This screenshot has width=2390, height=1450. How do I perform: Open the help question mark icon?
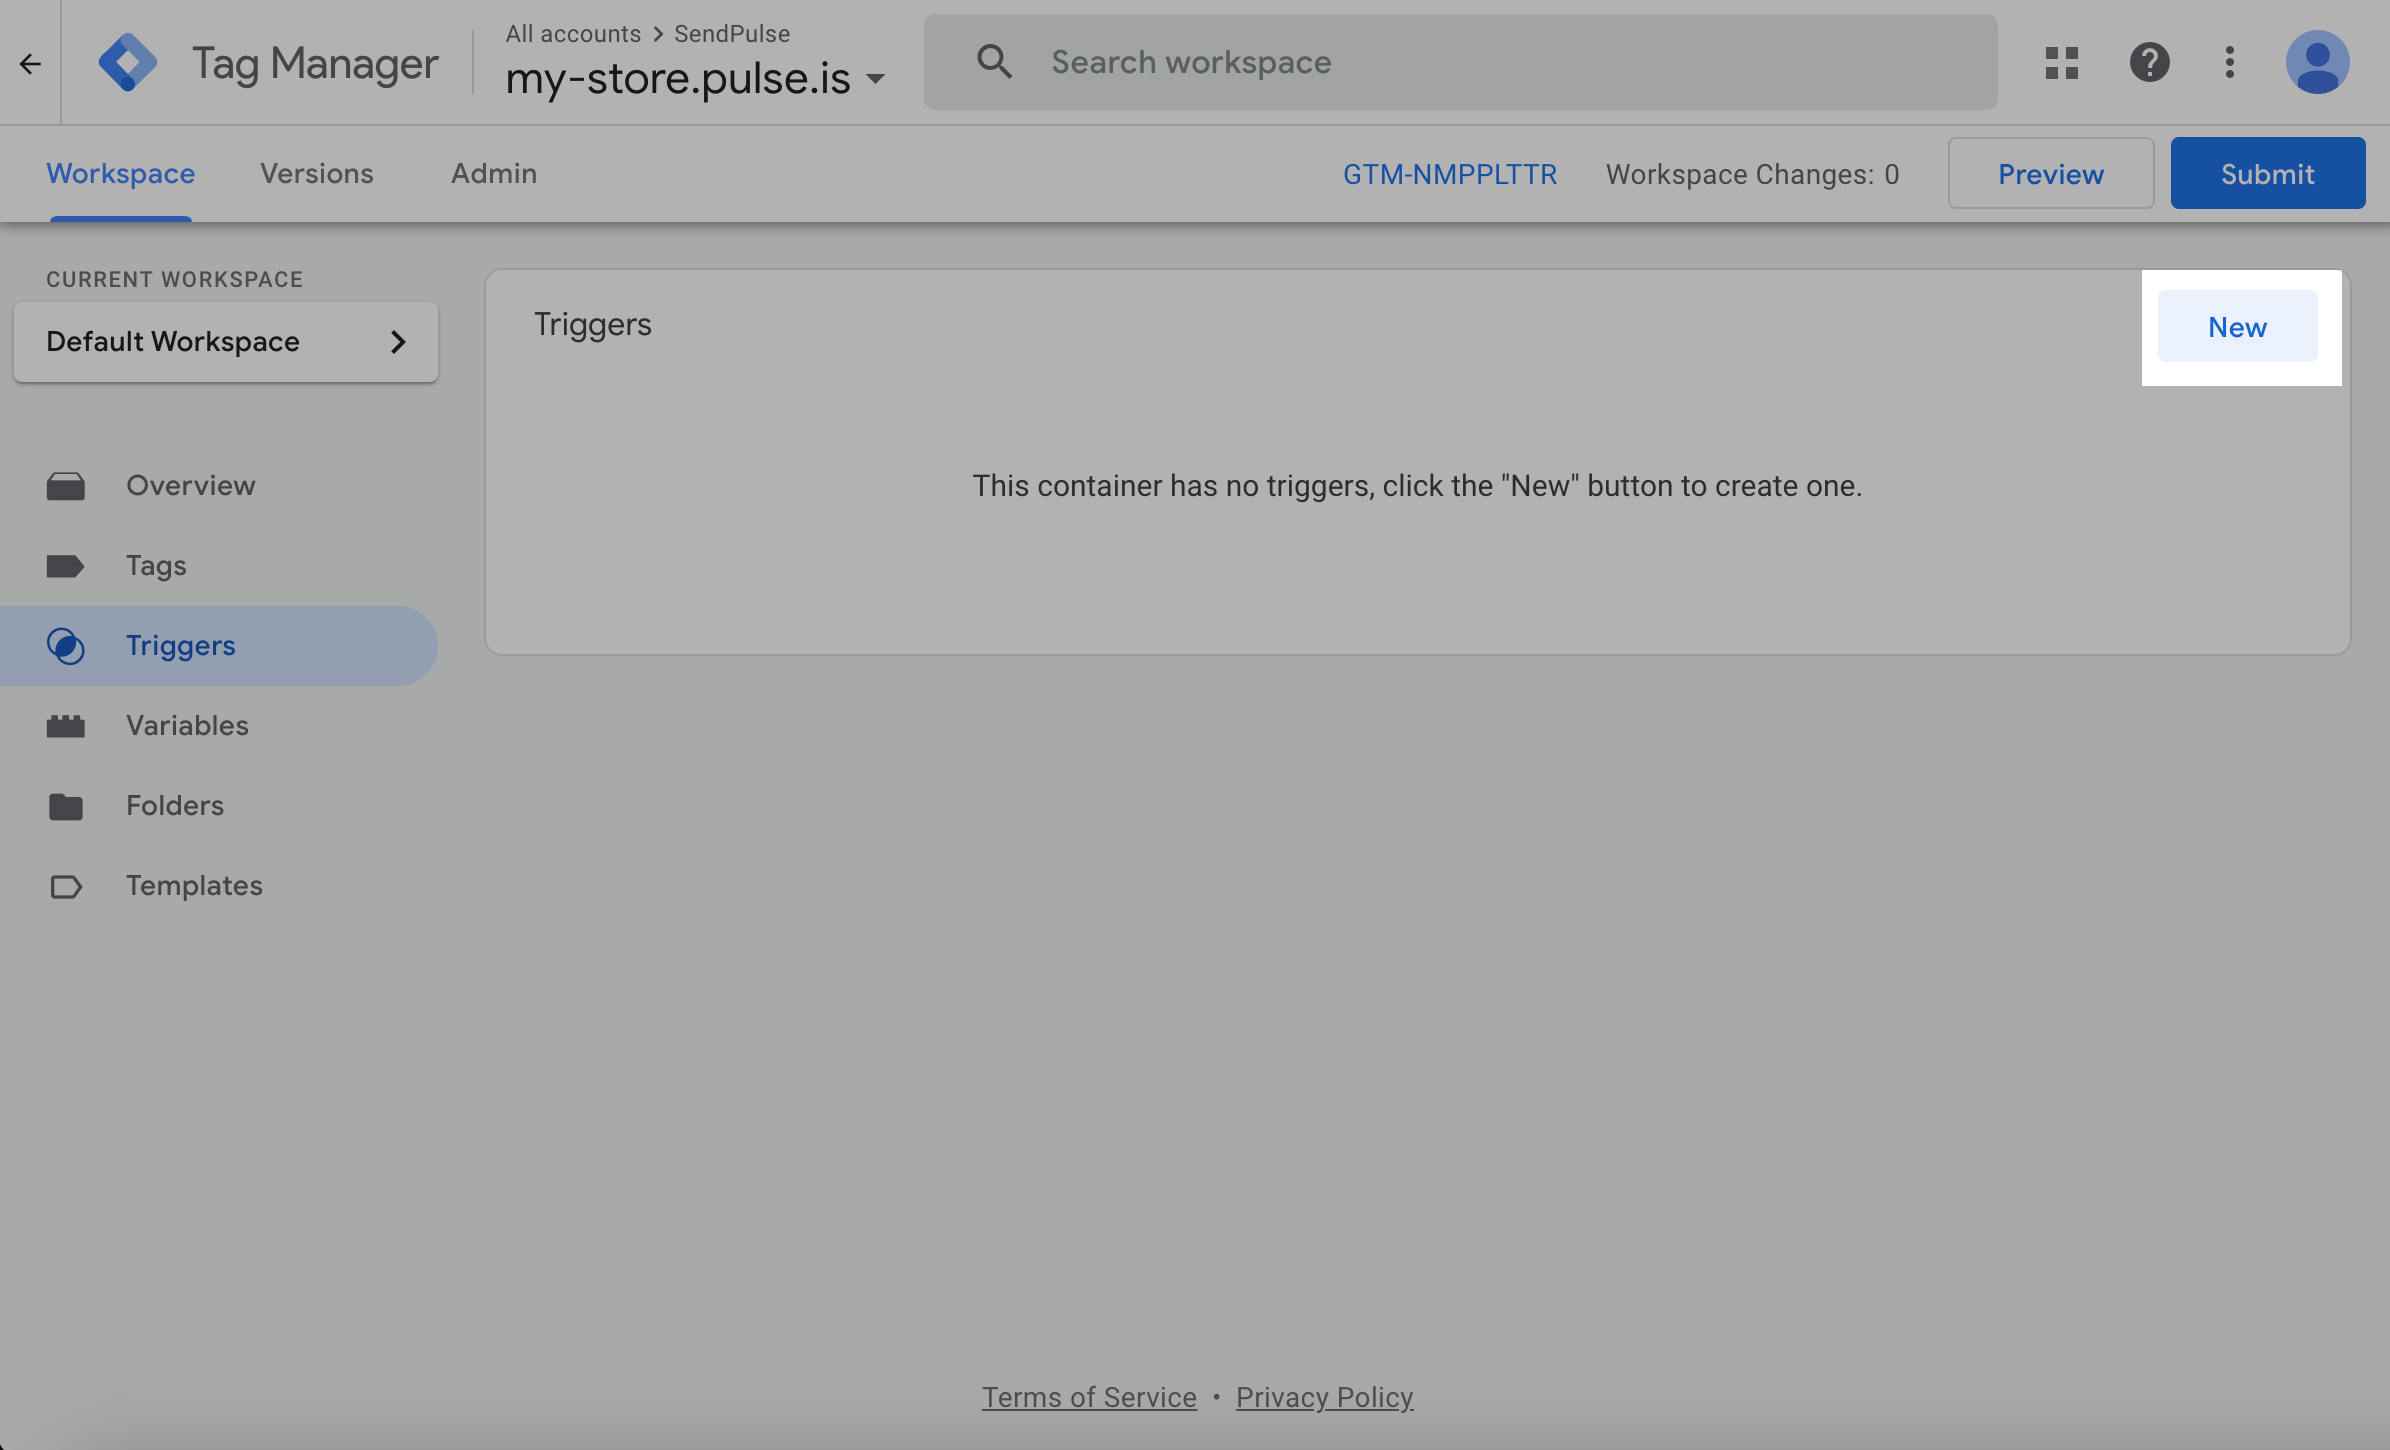2149,63
